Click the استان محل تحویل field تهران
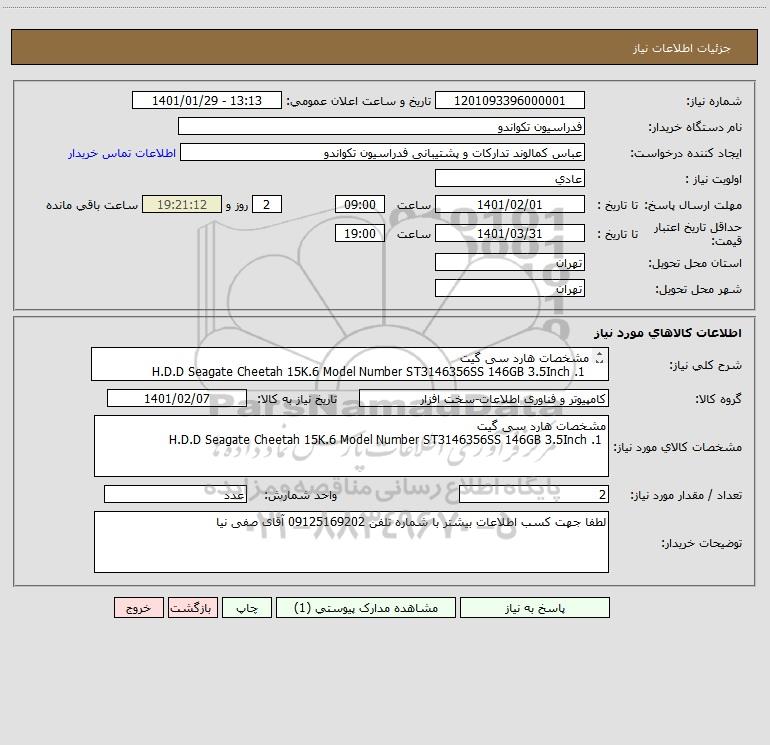770x745 pixels. click(510, 262)
